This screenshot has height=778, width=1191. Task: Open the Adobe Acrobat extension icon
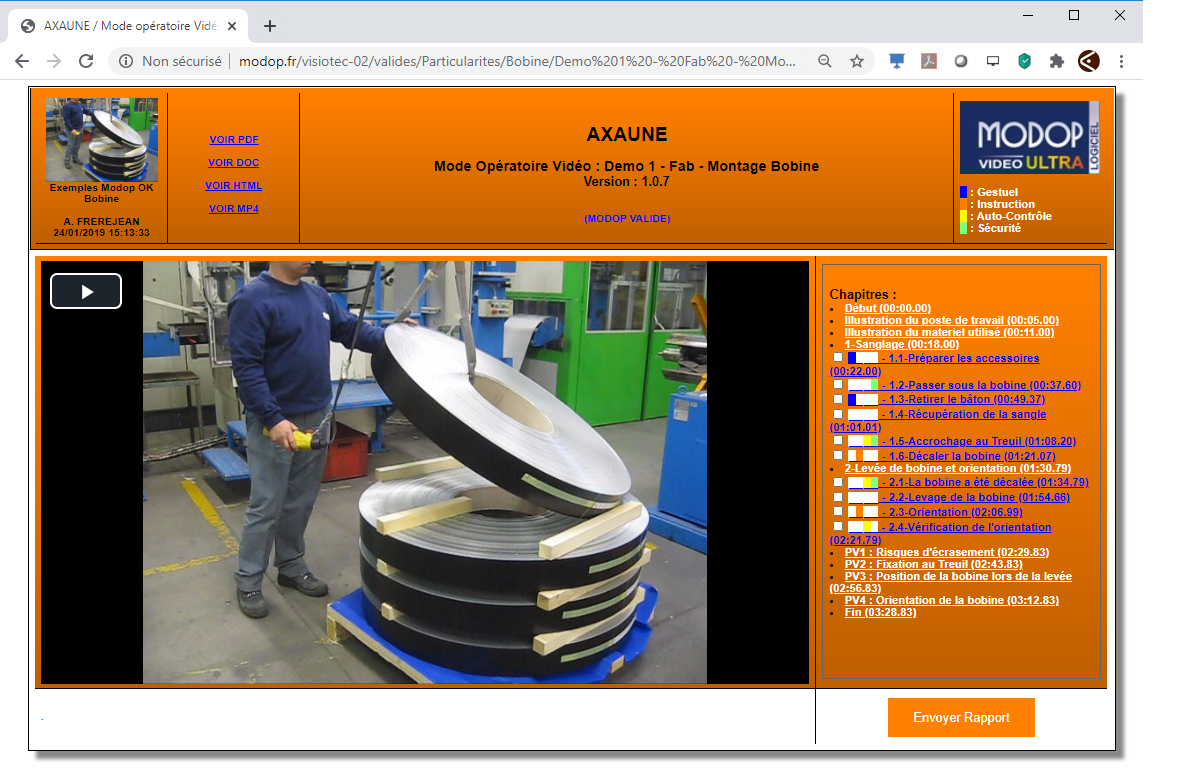[x=928, y=61]
